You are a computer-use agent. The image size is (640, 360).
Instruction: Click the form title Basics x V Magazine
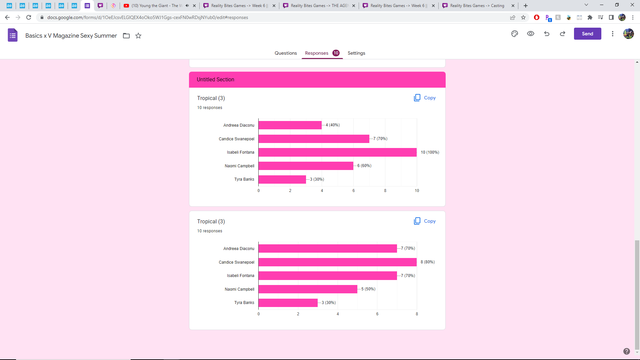(71, 36)
